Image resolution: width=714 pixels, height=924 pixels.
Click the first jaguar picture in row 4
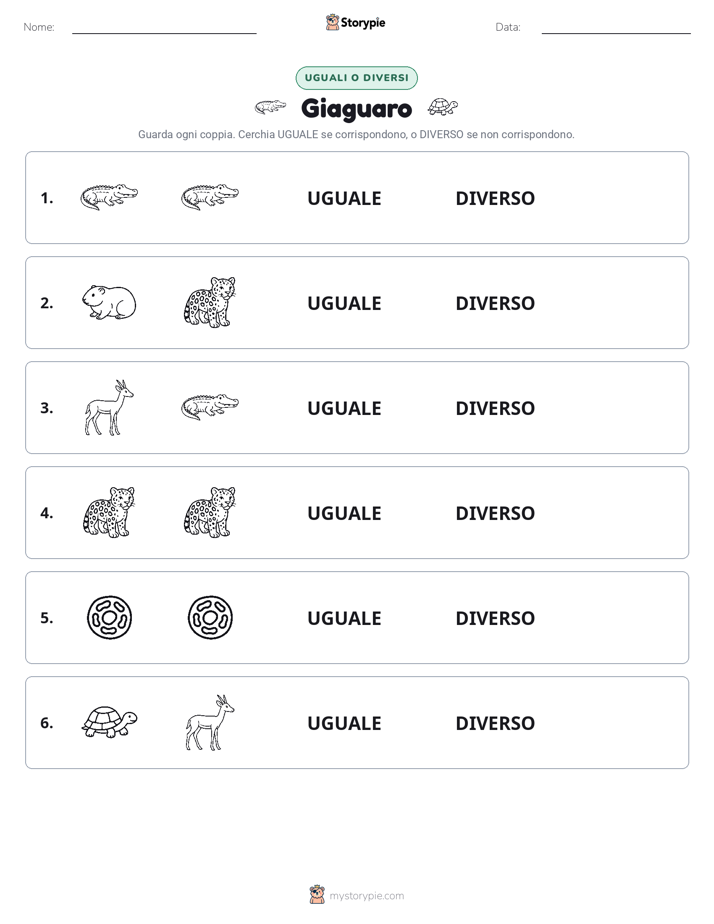(109, 512)
